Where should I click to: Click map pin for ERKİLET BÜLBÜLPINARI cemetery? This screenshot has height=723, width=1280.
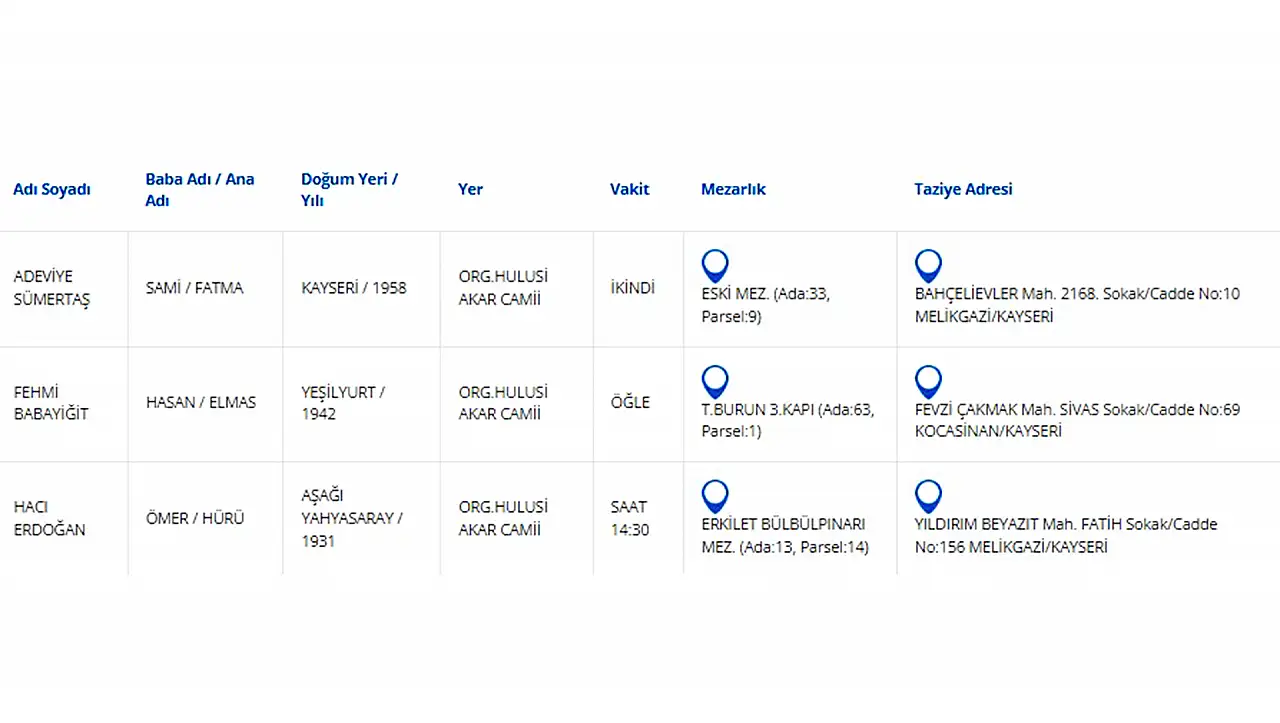[x=715, y=496]
